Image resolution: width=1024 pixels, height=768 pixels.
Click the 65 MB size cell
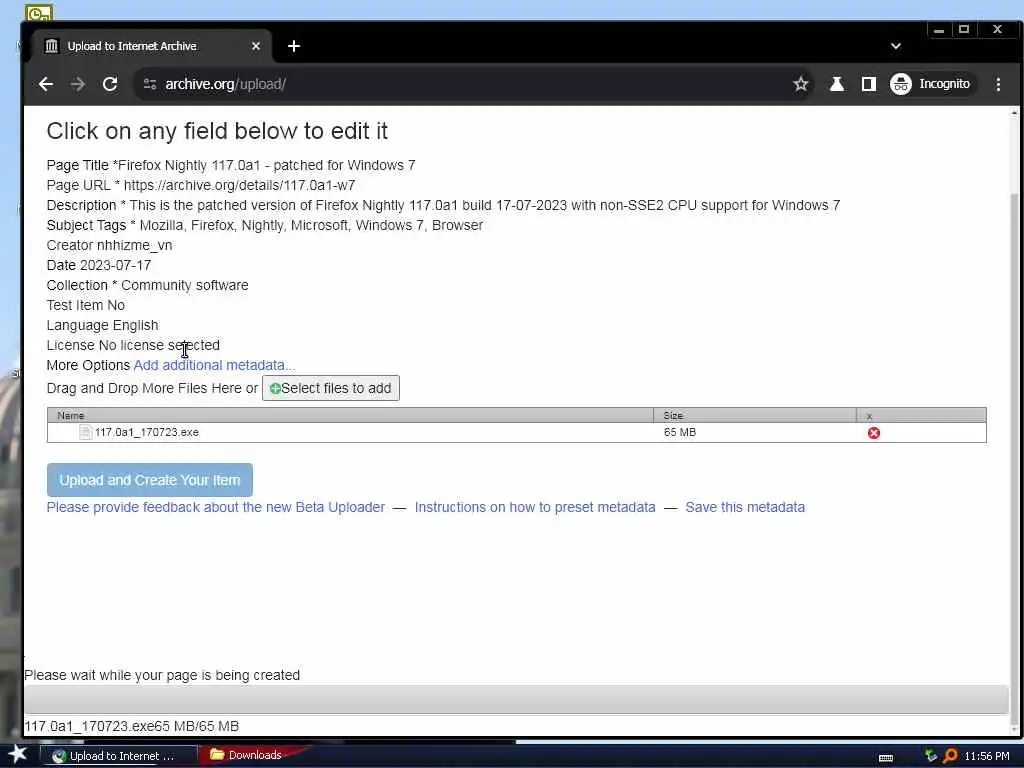pyautogui.click(x=680, y=432)
